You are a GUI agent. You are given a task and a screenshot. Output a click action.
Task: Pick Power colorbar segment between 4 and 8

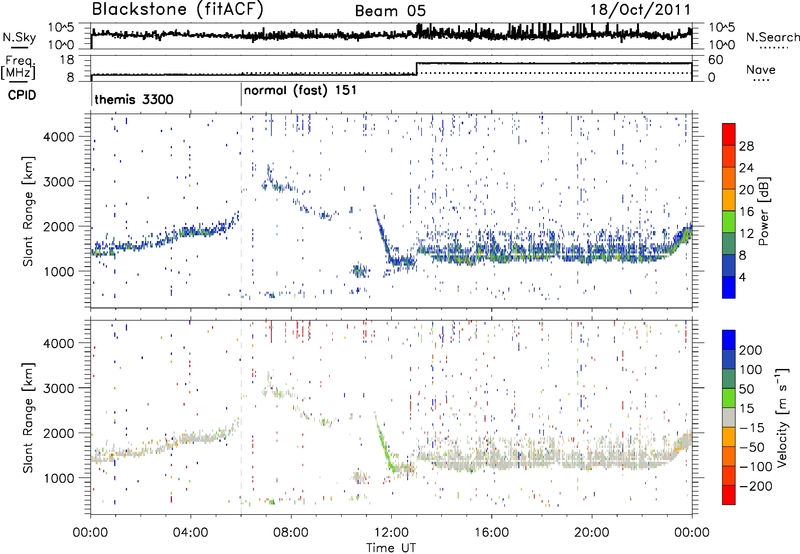pos(729,266)
